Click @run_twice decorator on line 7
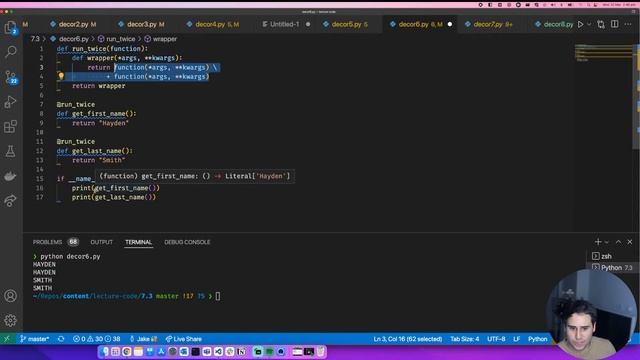The image size is (640, 360). (76, 104)
